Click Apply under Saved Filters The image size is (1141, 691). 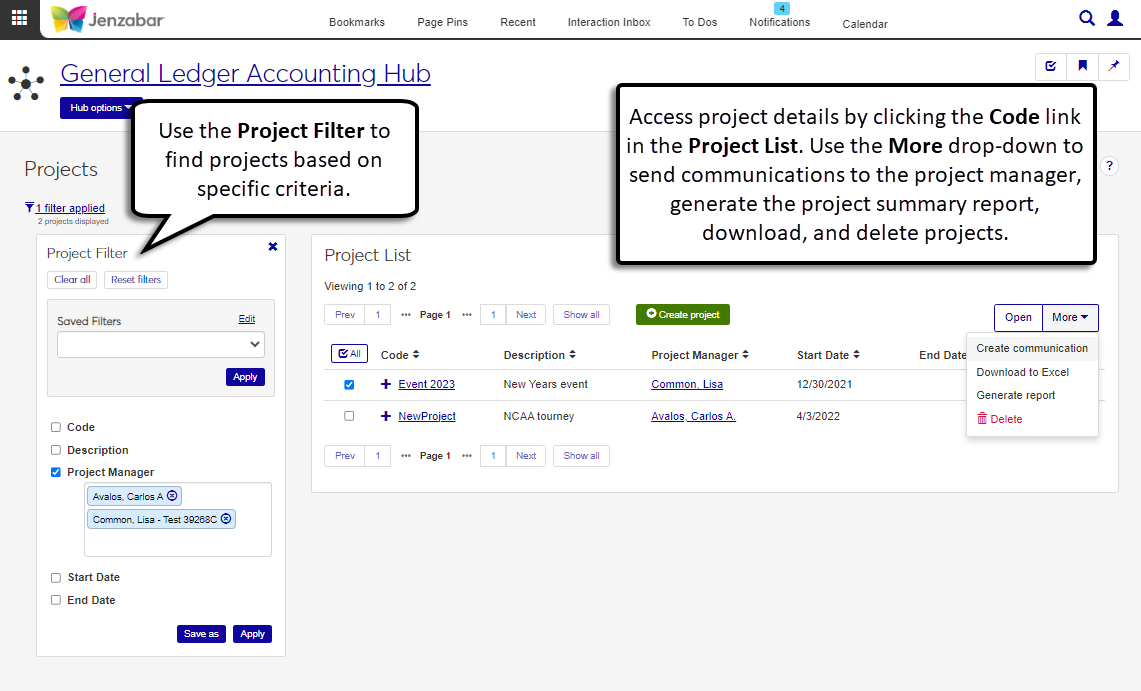(x=245, y=377)
